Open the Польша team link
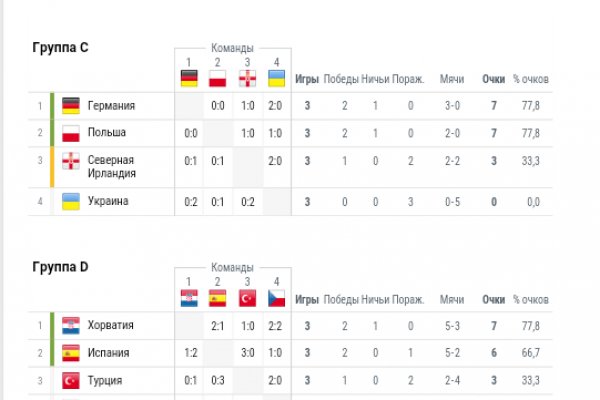This screenshot has width=600, height=400. 108,132
